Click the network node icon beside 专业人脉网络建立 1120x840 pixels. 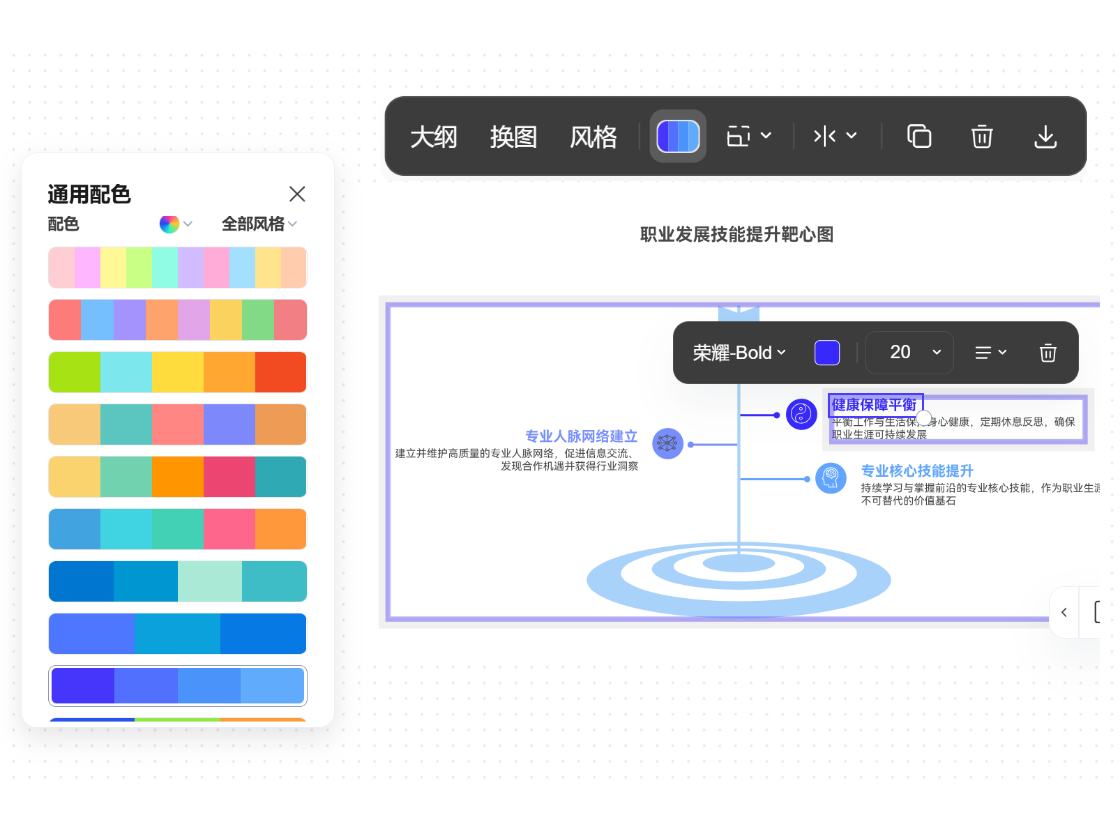coord(667,444)
